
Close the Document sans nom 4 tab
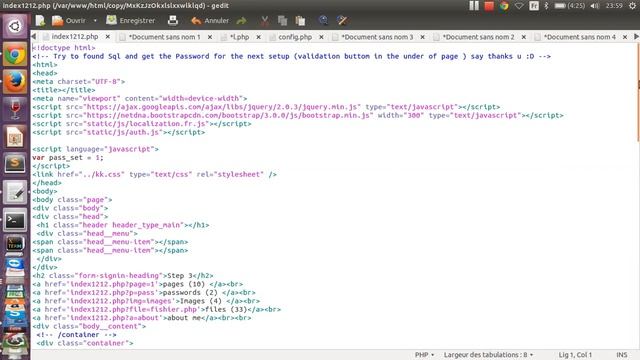coord(625,37)
